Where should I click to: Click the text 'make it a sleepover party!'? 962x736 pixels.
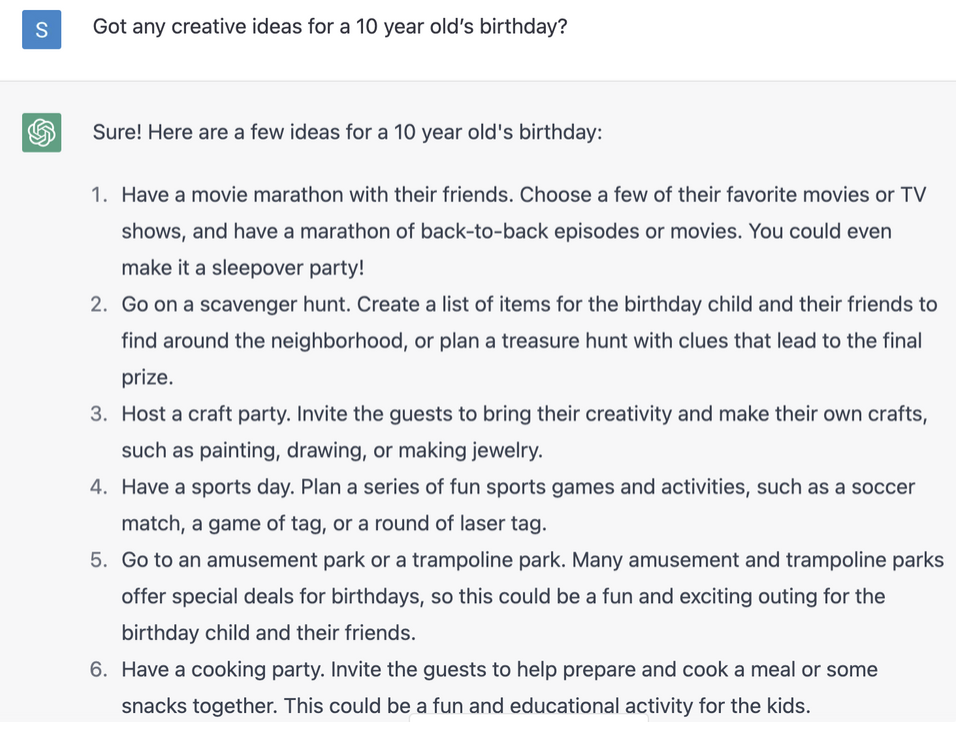243,268
